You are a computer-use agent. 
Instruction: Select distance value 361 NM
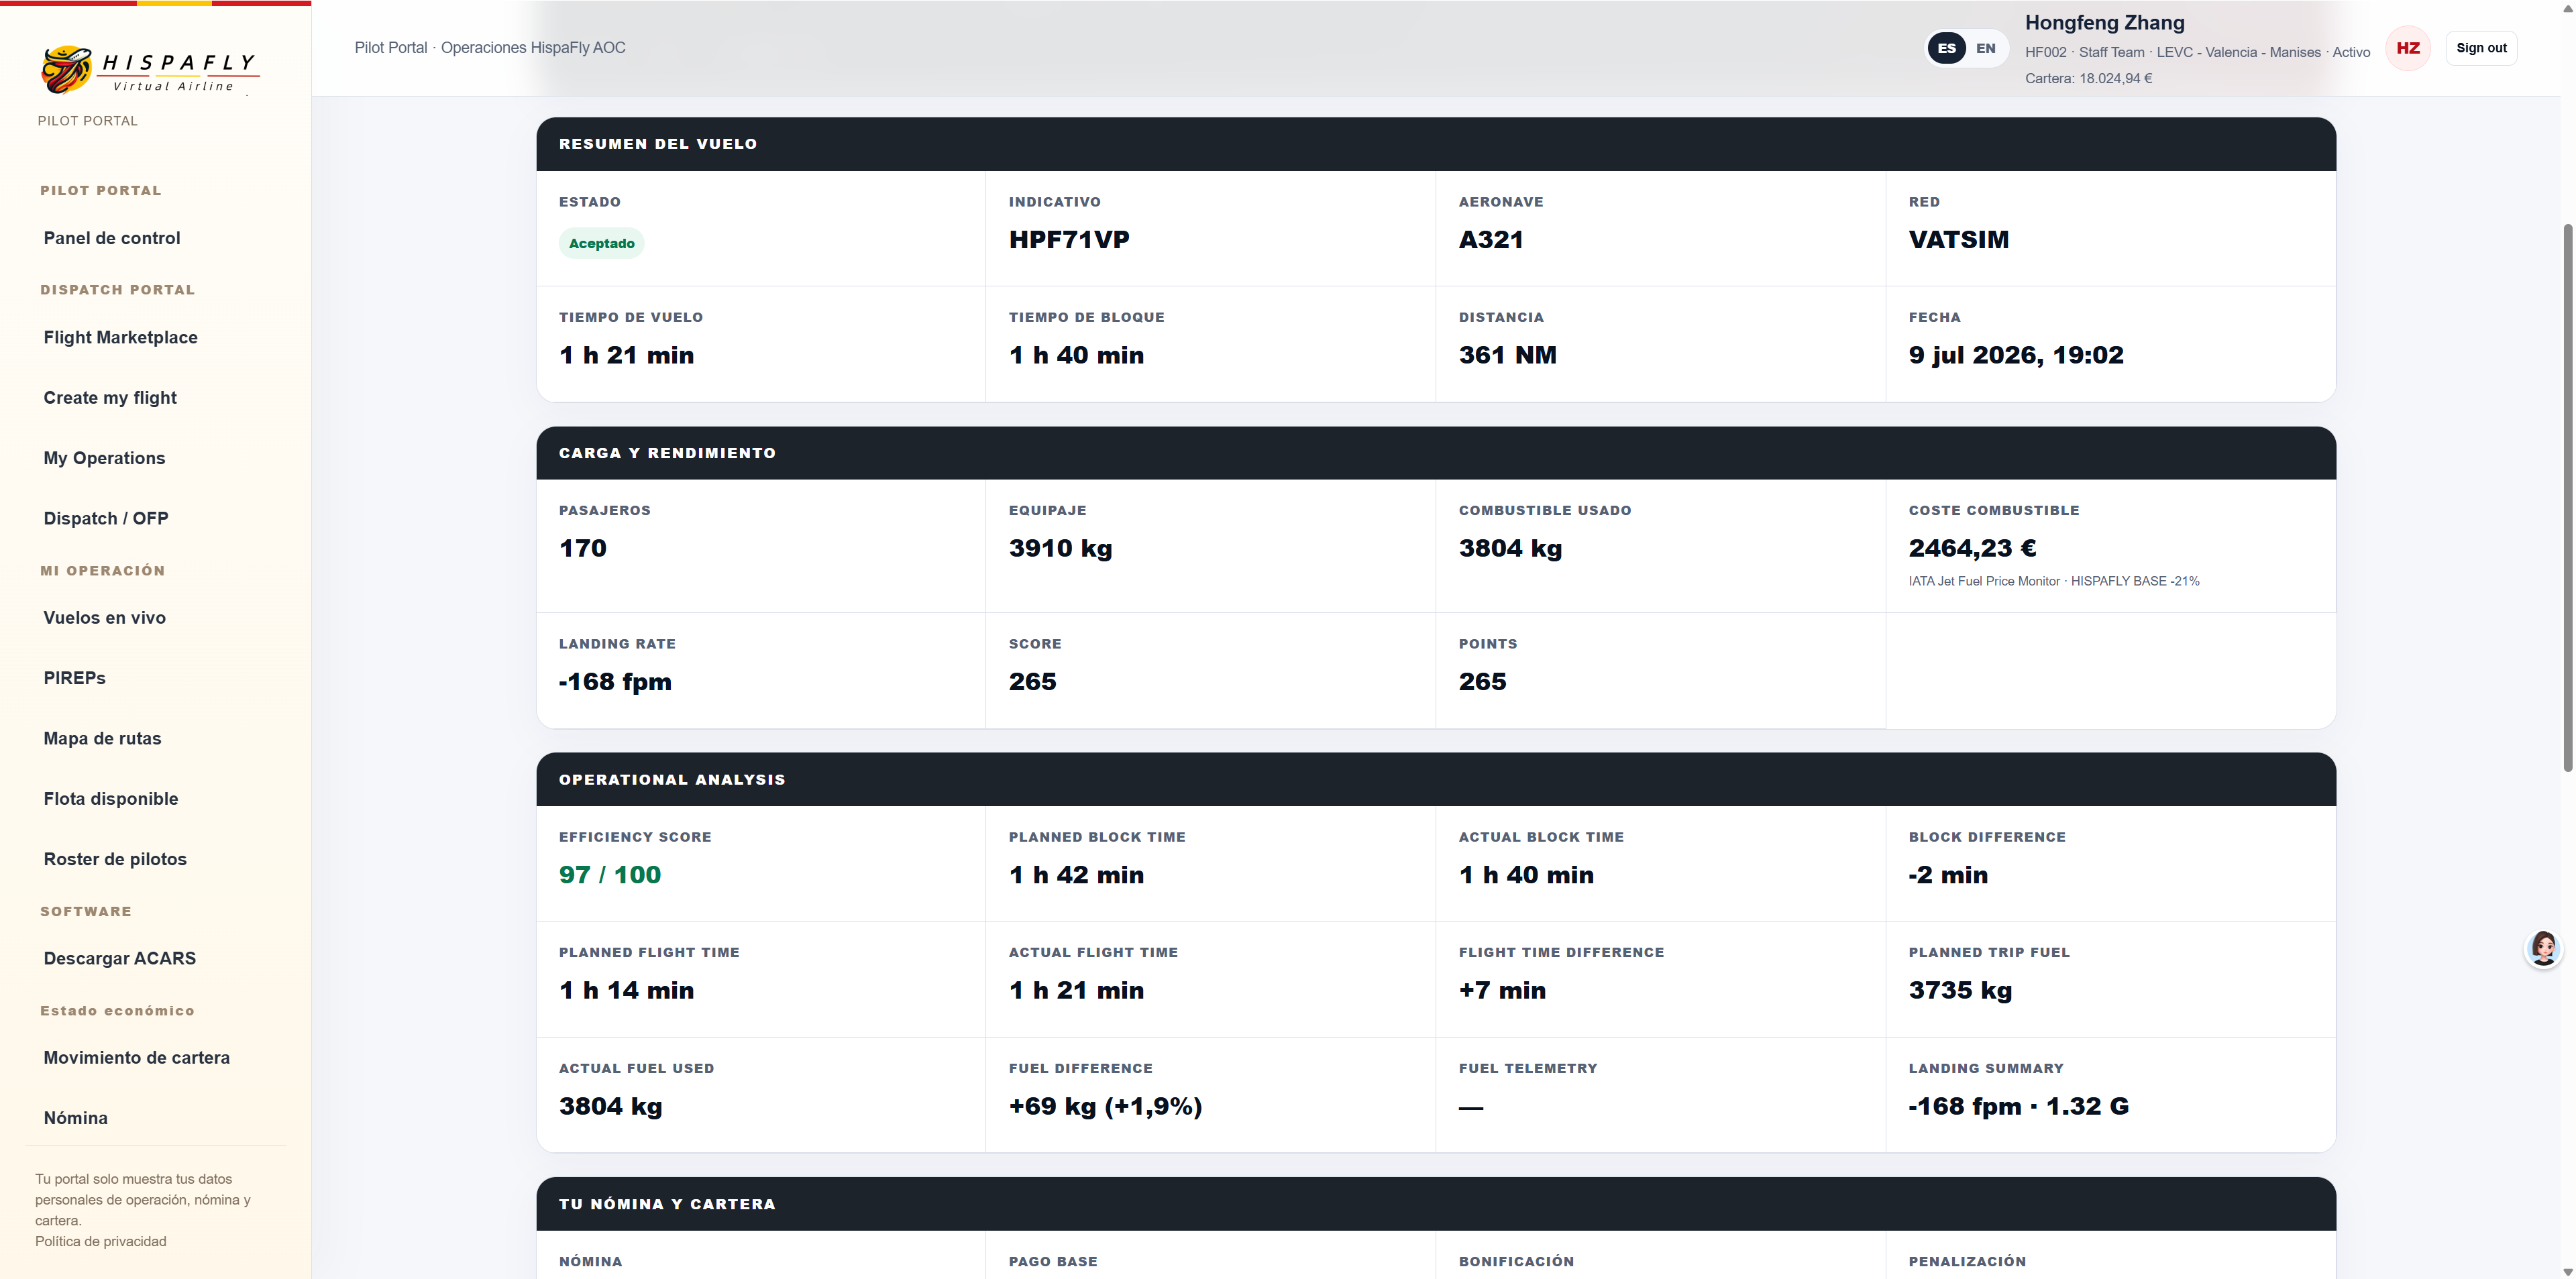1507,355
